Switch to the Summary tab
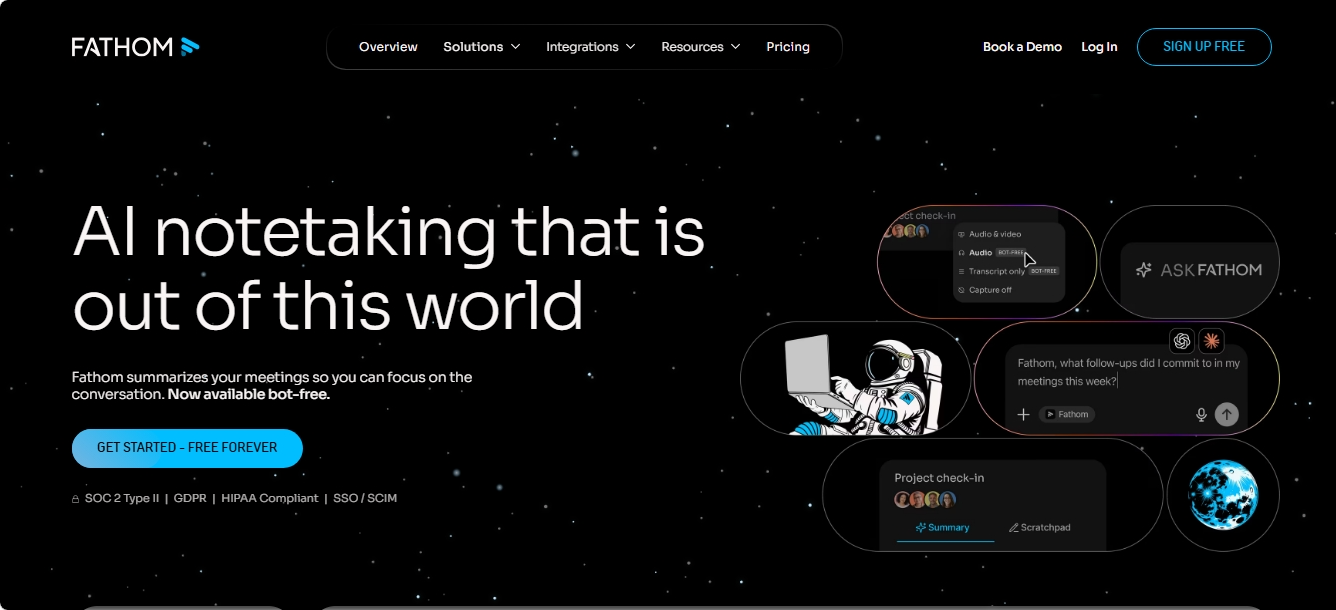Screen dimensions: 1336x610 943,527
